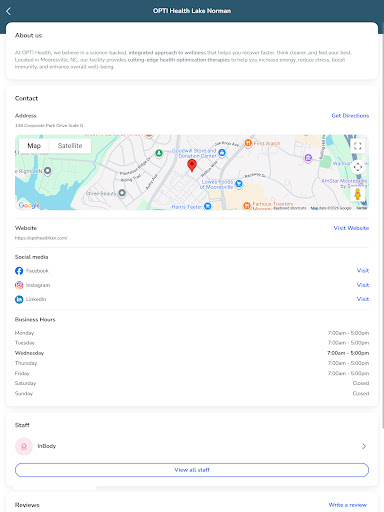Open Lowes Foods map marker
The image size is (384, 512).
[239, 184]
